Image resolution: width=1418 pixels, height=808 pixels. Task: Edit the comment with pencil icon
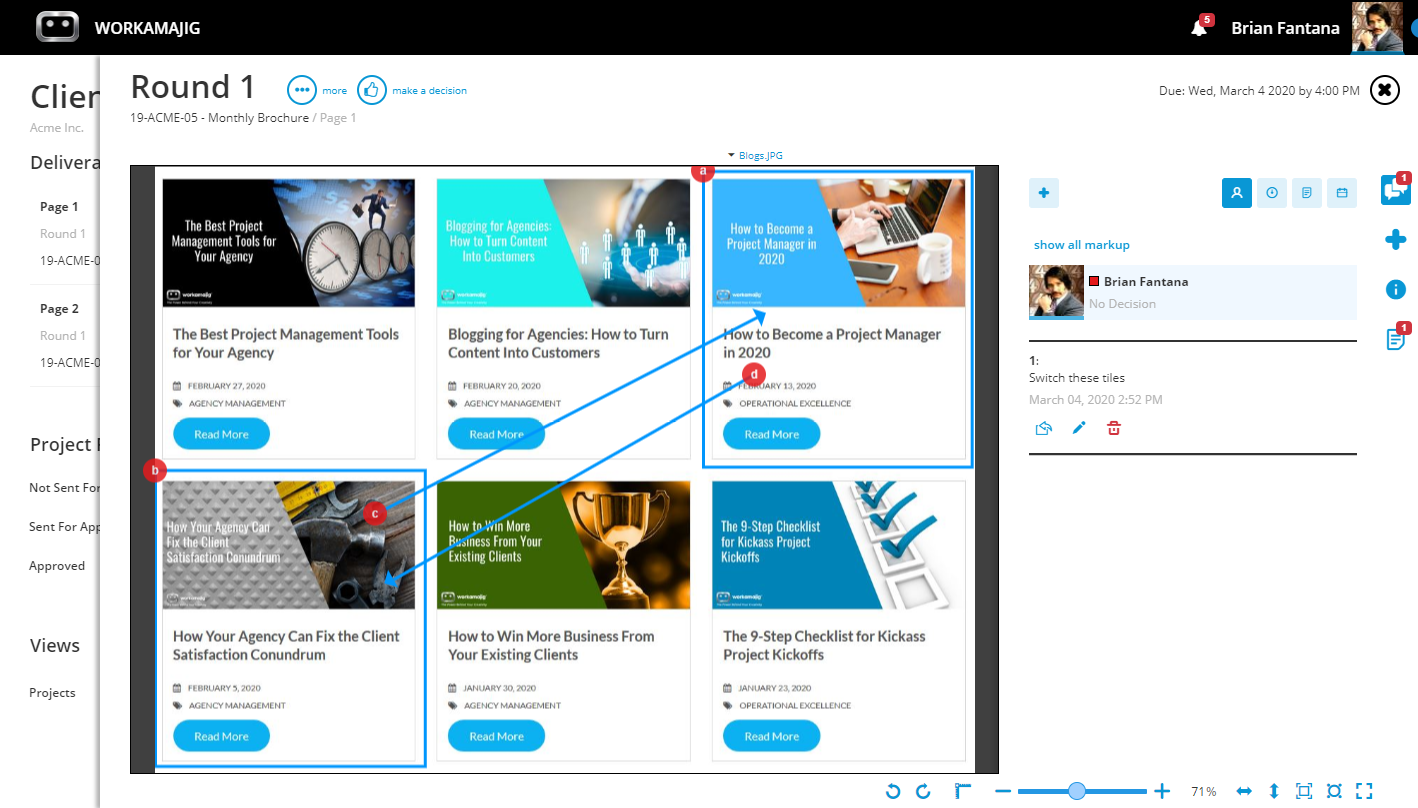(1079, 428)
